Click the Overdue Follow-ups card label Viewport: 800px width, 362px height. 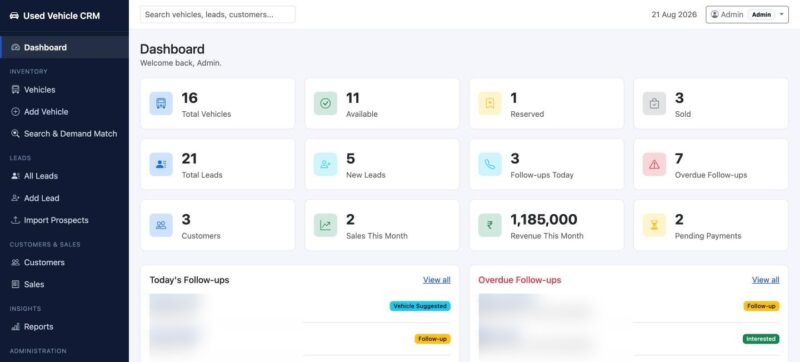pyautogui.click(x=711, y=175)
